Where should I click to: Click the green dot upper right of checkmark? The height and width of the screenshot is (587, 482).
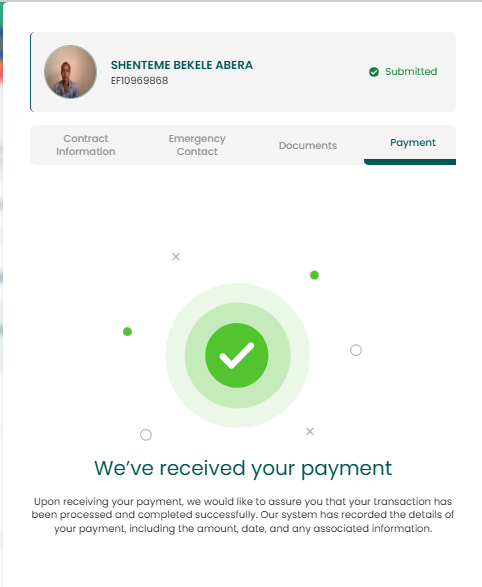pyautogui.click(x=314, y=275)
